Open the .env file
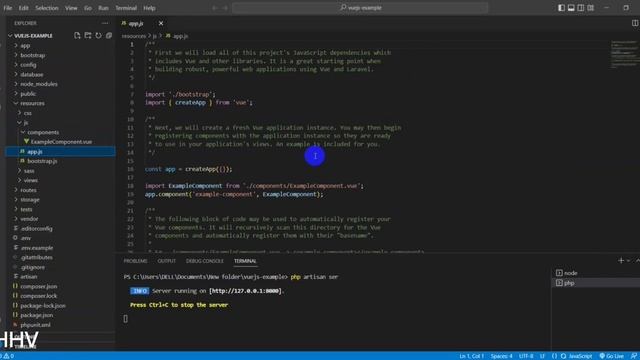Viewport: 640px width, 360px height. pyautogui.click(x=25, y=238)
